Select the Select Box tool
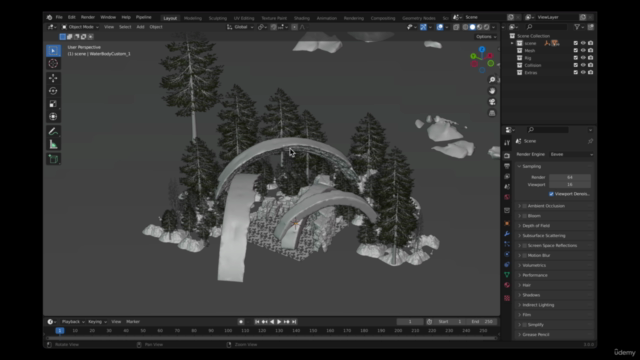The image size is (640, 360). [x=53, y=51]
